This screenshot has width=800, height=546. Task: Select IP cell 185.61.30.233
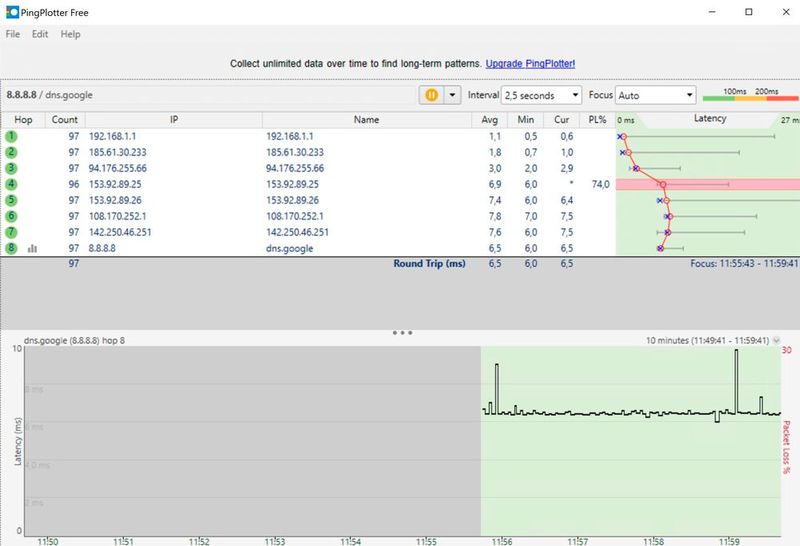(117, 152)
